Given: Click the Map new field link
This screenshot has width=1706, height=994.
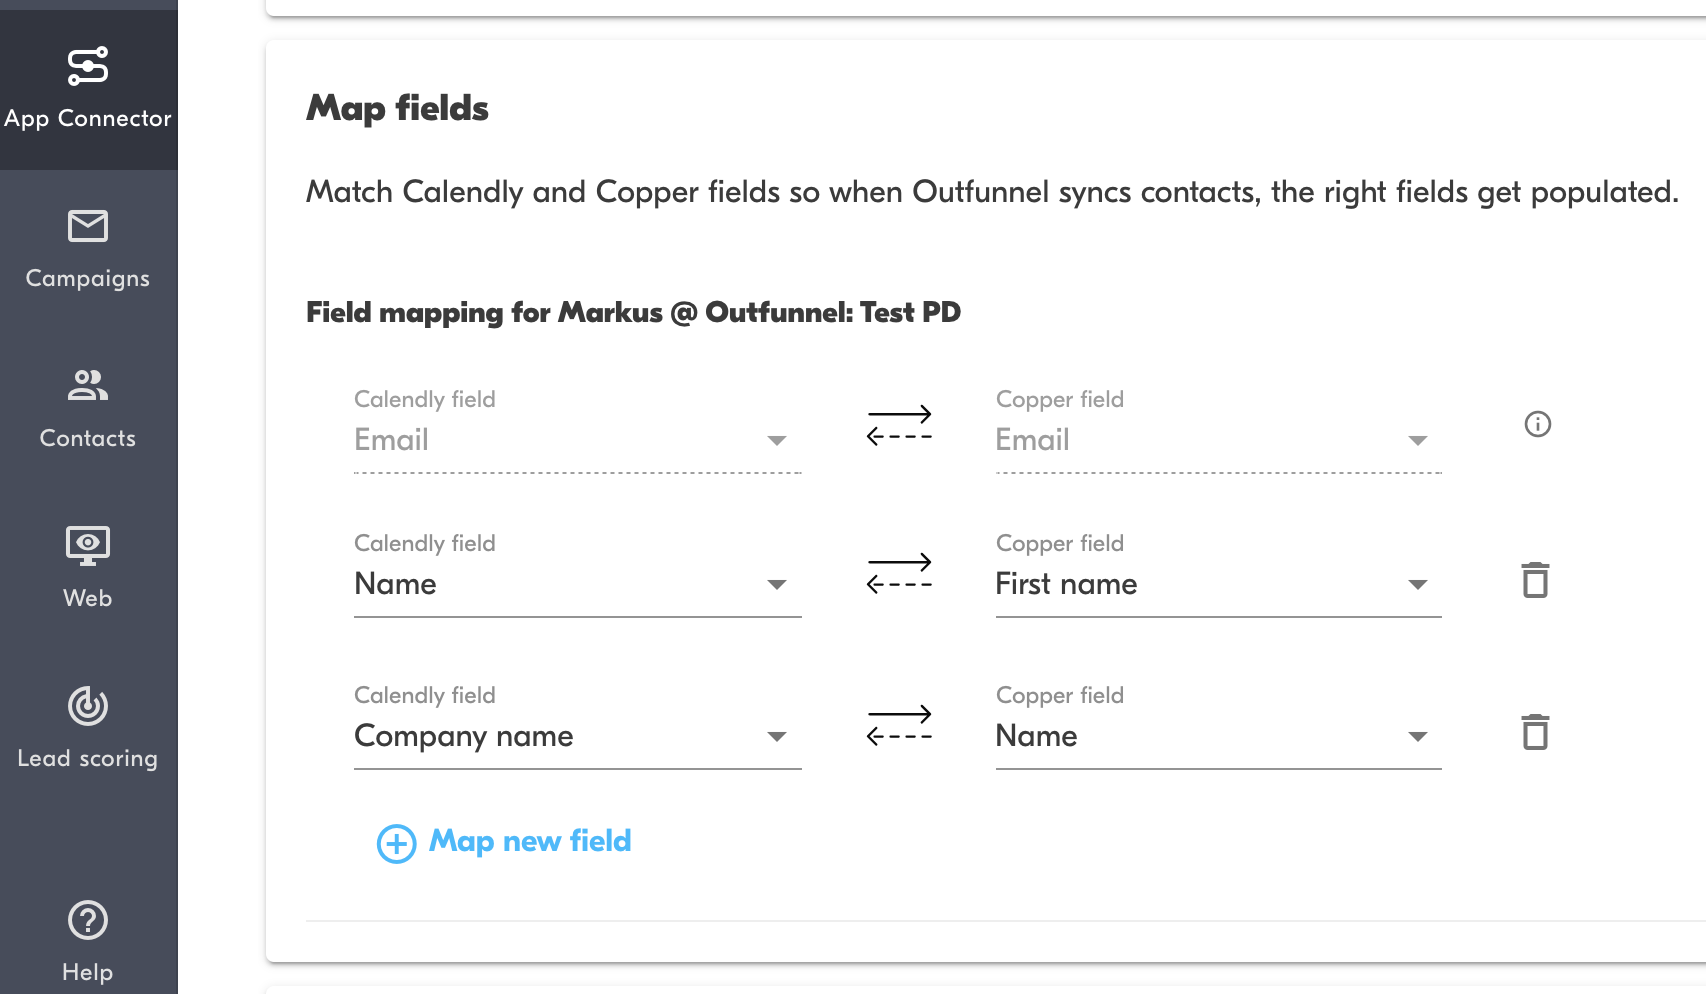Looking at the screenshot, I should pyautogui.click(x=530, y=841).
